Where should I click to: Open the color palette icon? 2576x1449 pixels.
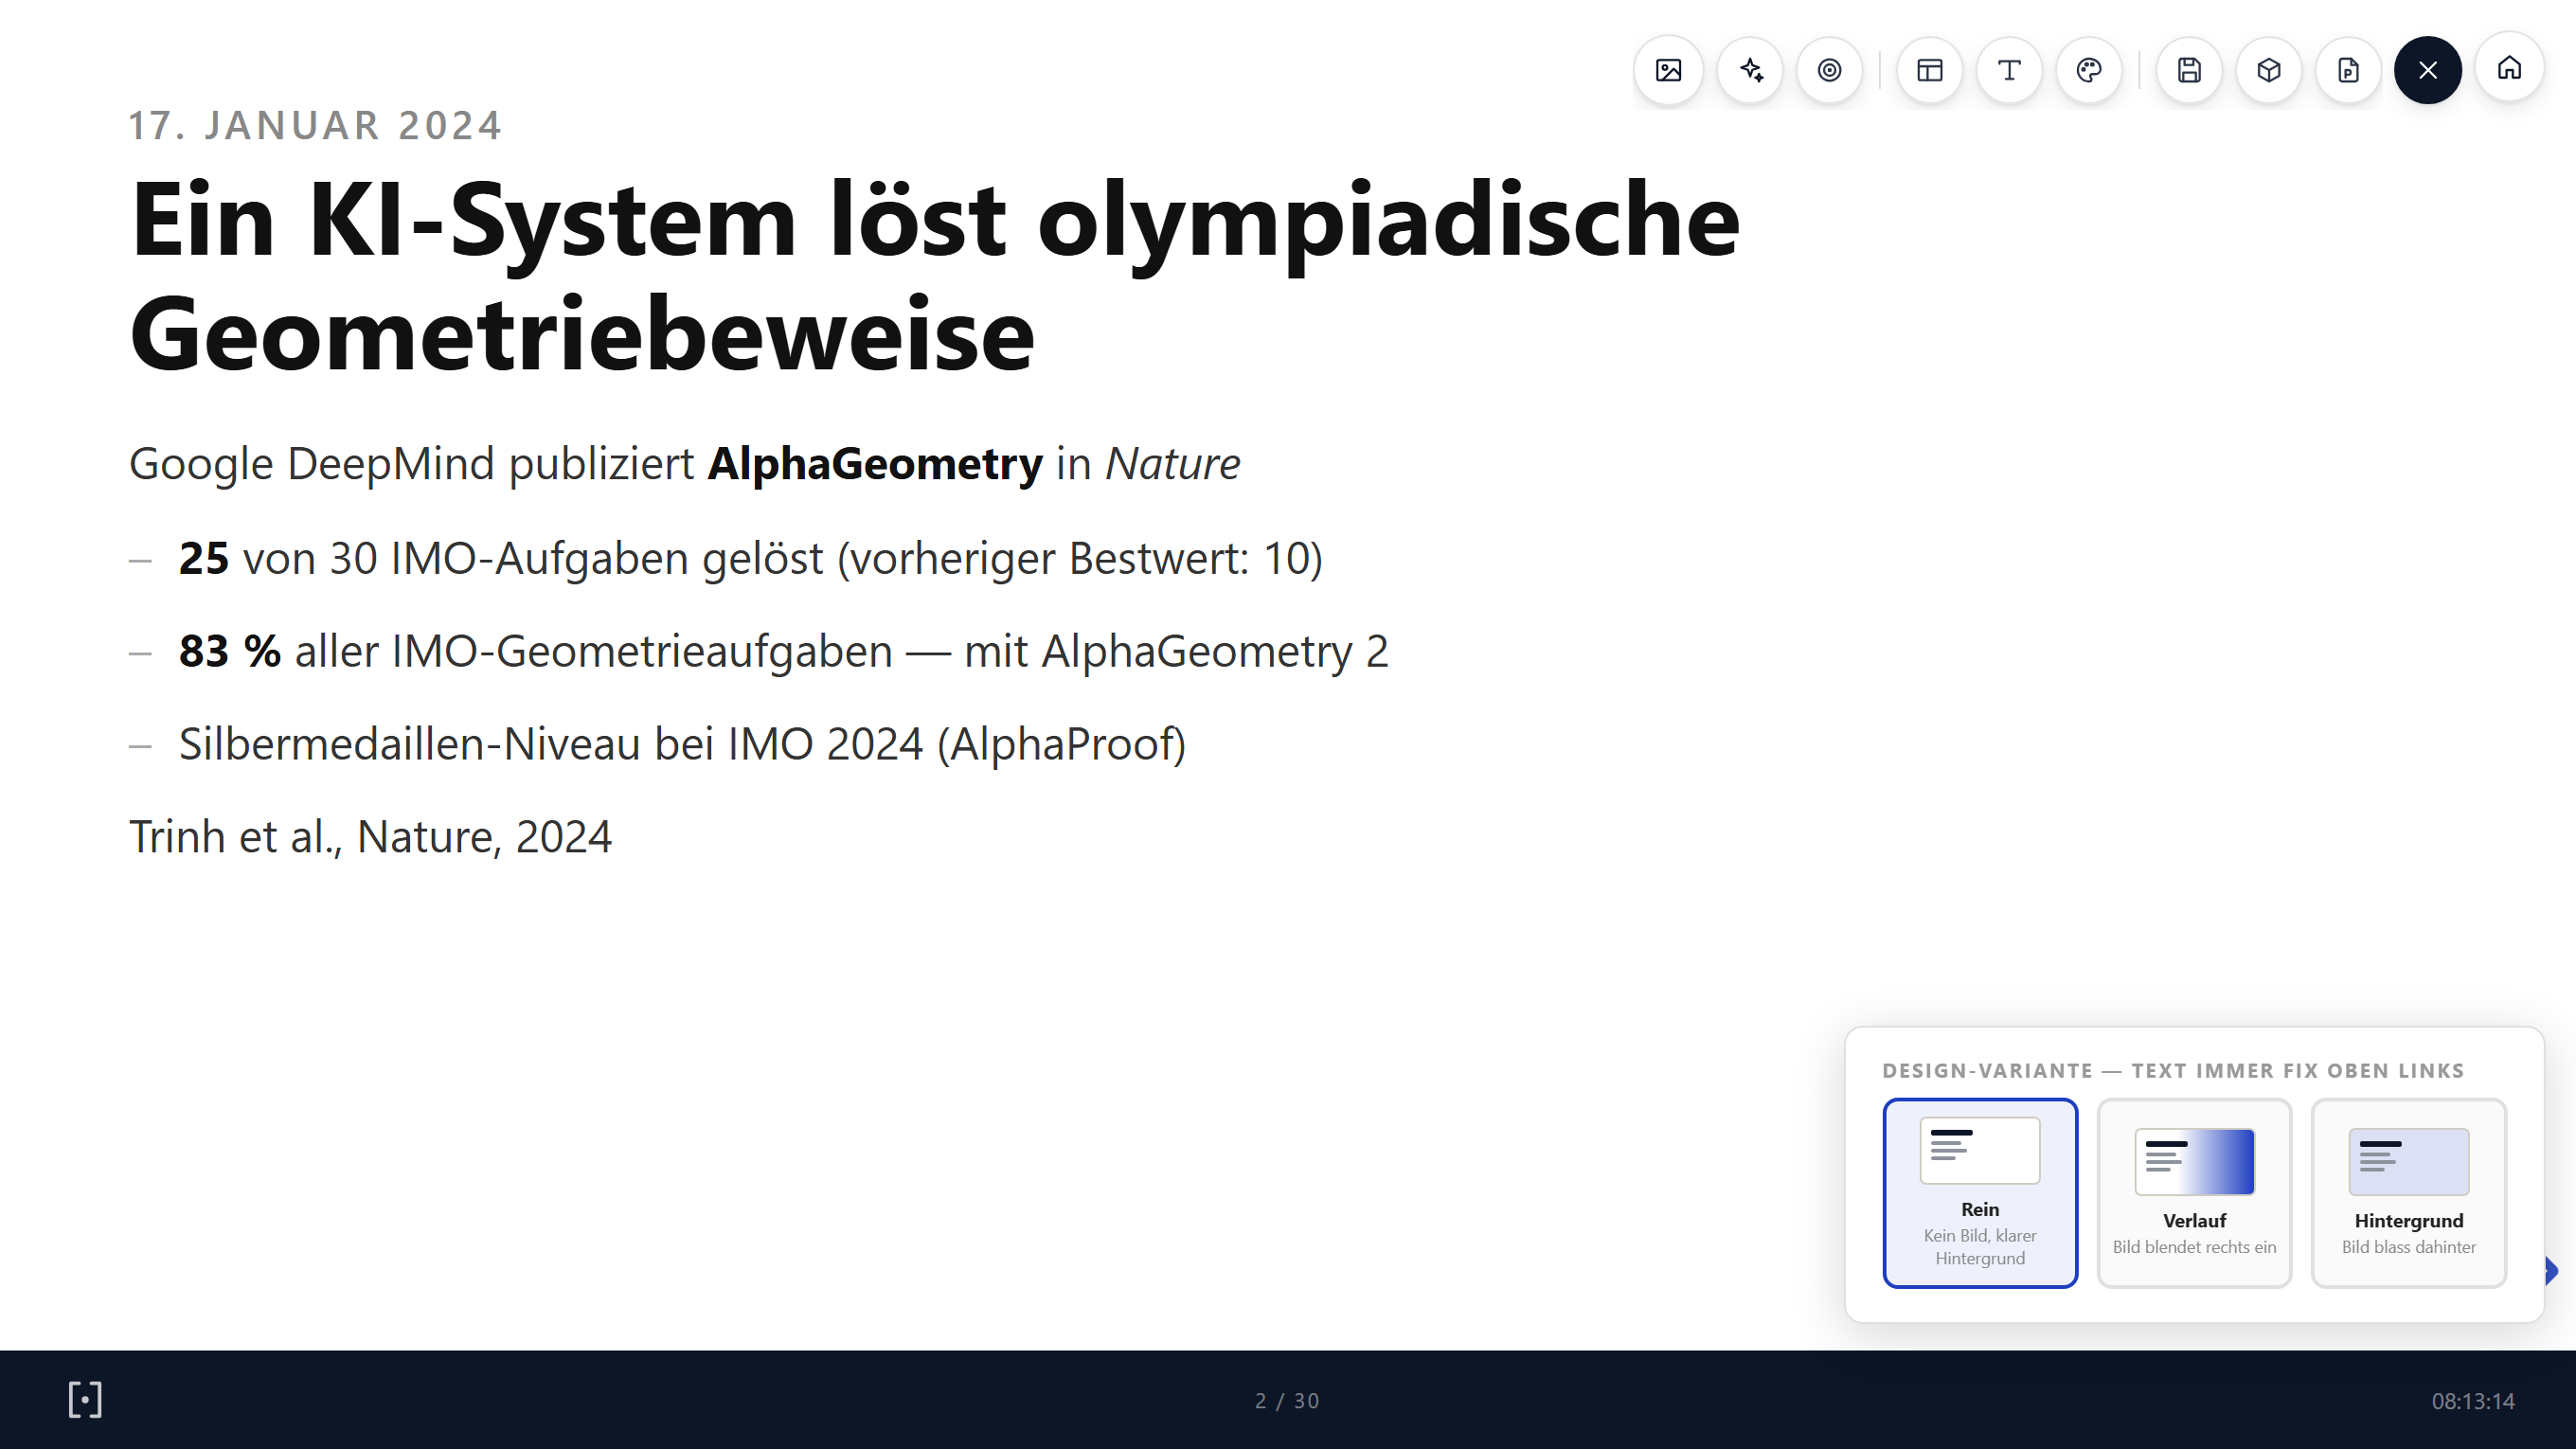pyautogui.click(x=2089, y=70)
